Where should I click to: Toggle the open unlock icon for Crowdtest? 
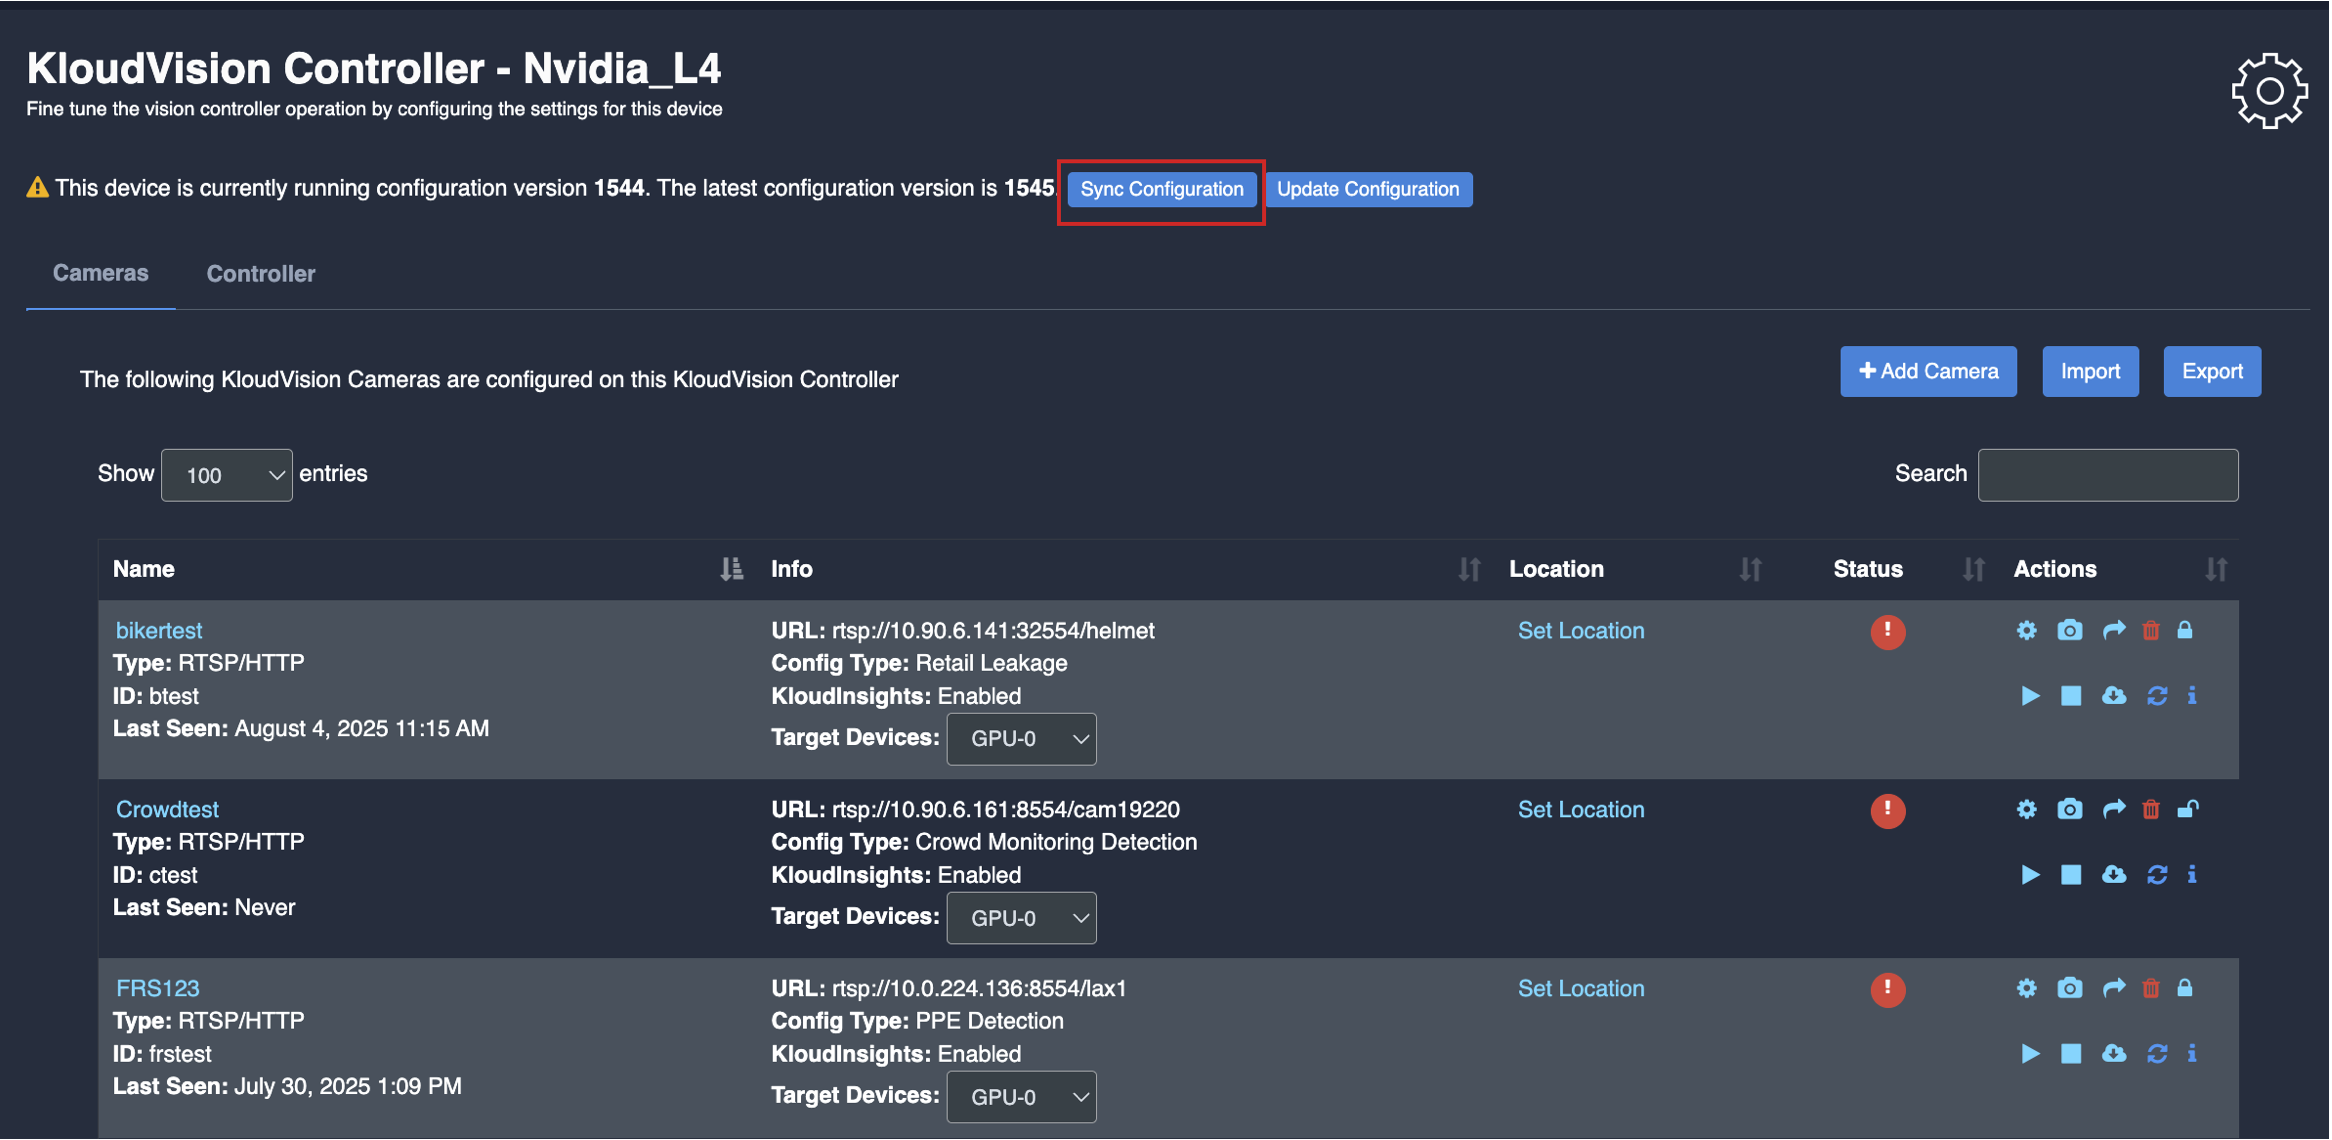tap(2187, 809)
